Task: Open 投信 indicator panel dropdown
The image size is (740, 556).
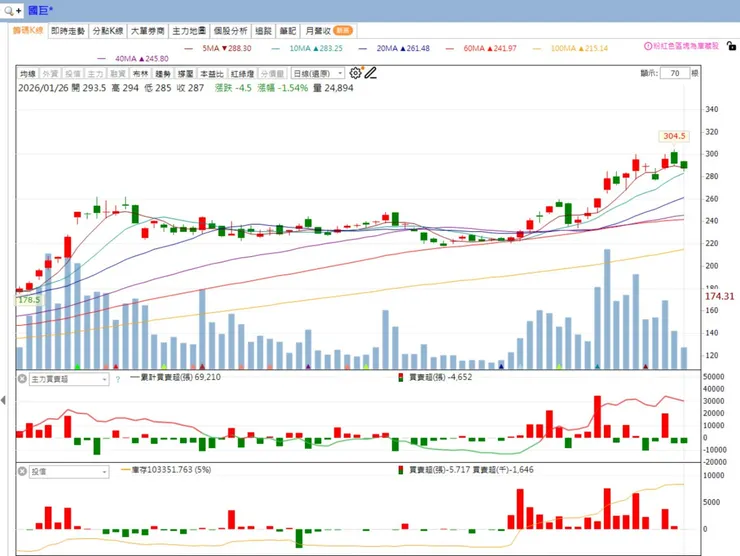Action: [x=69, y=472]
